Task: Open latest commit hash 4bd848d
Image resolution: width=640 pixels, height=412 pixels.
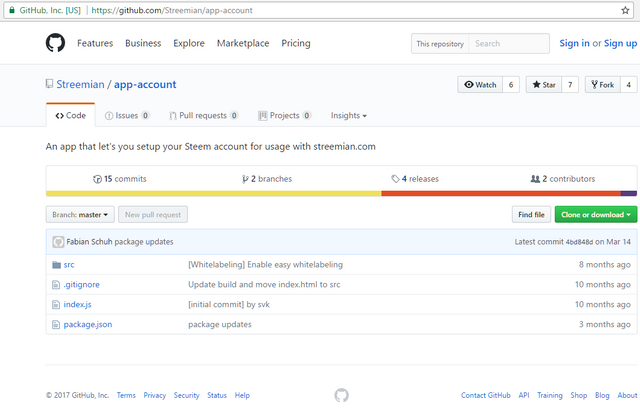Action: [579, 242]
